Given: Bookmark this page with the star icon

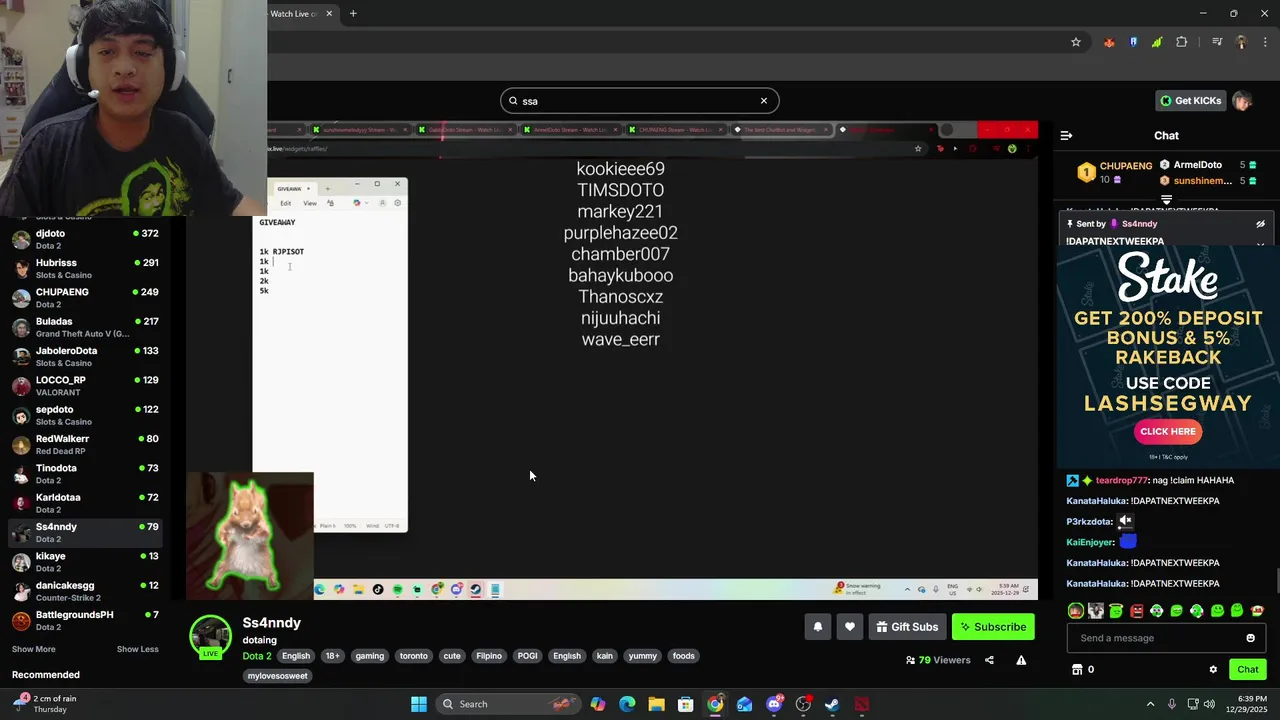Looking at the screenshot, I should 1076,42.
